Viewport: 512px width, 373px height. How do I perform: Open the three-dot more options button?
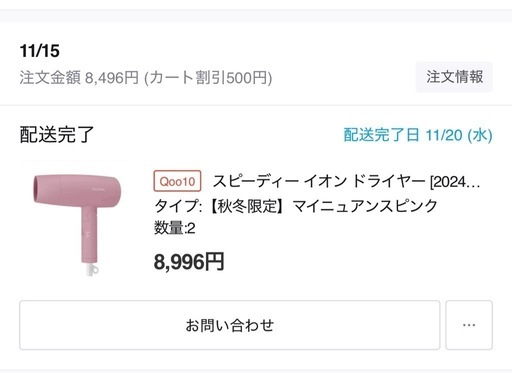point(469,325)
